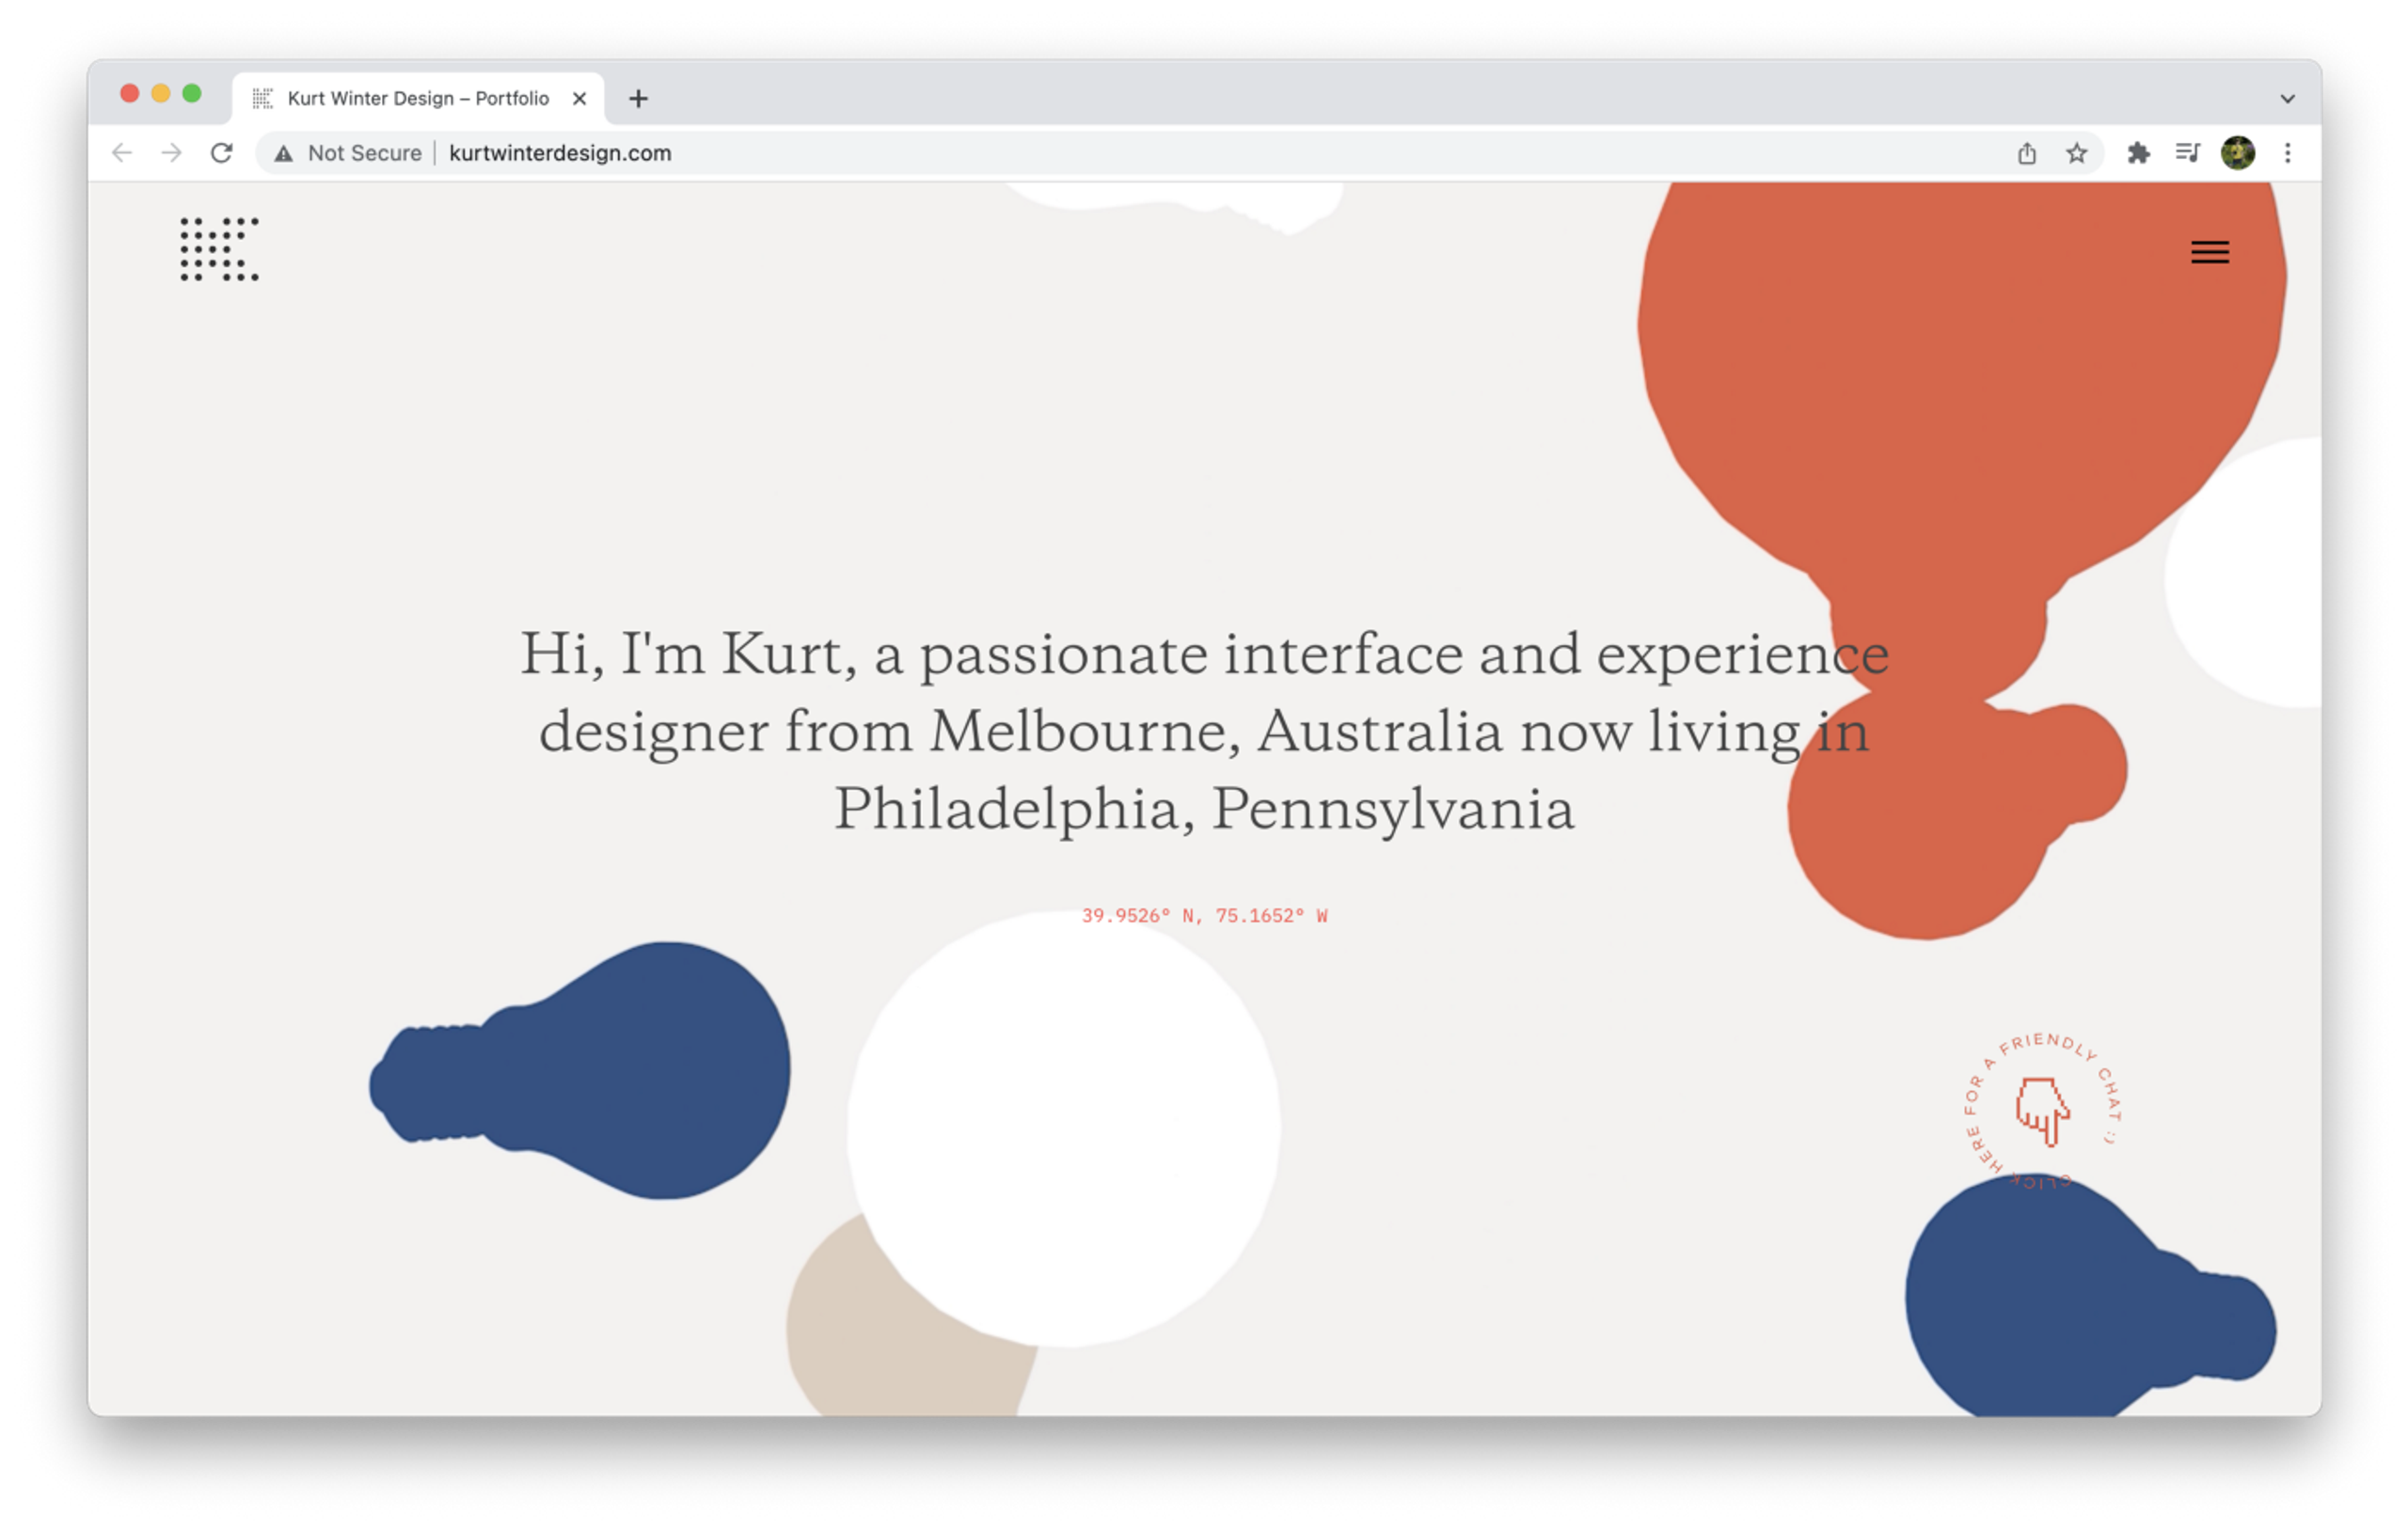Open the Extensions puzzle icon
This screenshot has height=1530, width=2408.
click(2138, 153)
